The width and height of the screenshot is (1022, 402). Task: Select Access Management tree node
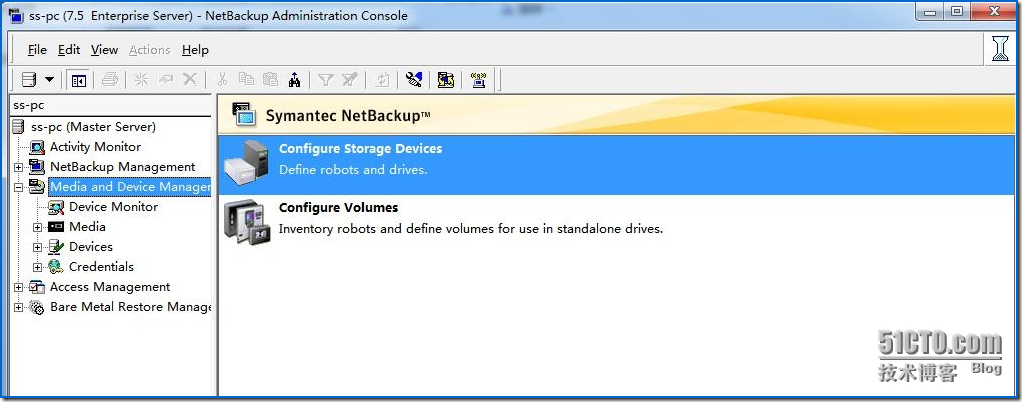(x=110, y=287)
